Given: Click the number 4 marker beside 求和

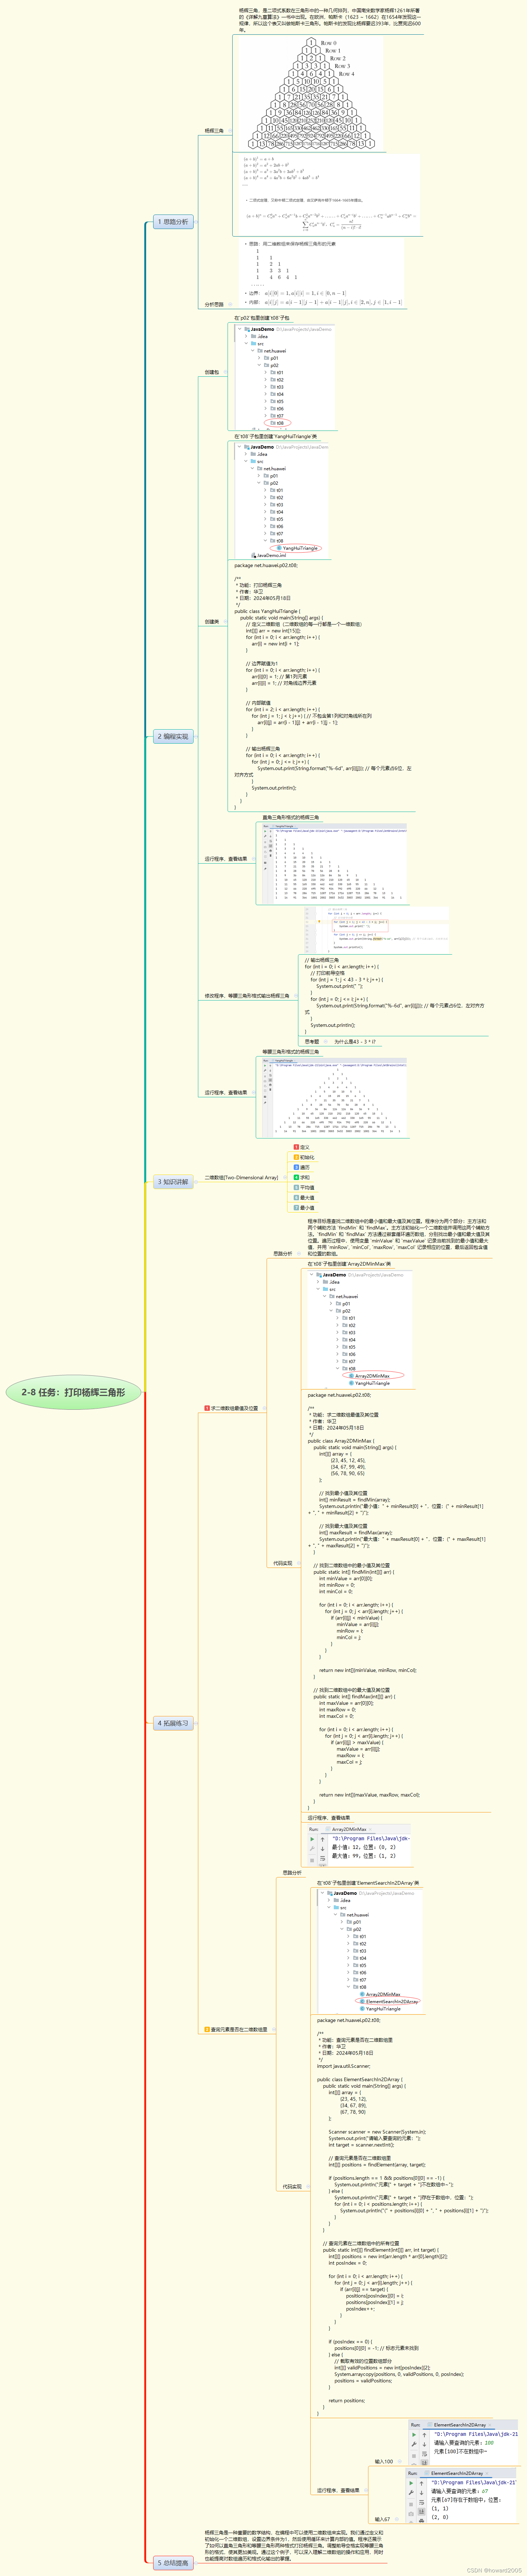Looking at the screenshot, I should (x=296, y=1177).
